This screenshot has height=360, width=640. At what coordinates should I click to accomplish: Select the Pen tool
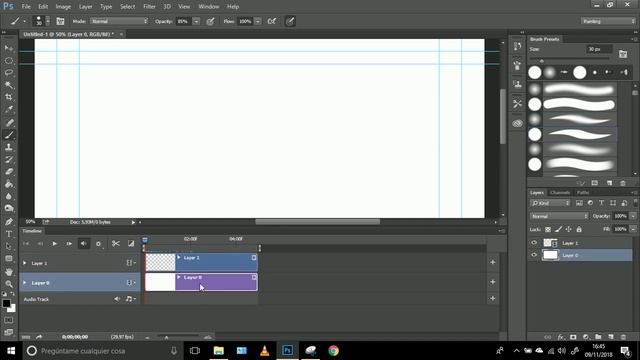point(9,222)
